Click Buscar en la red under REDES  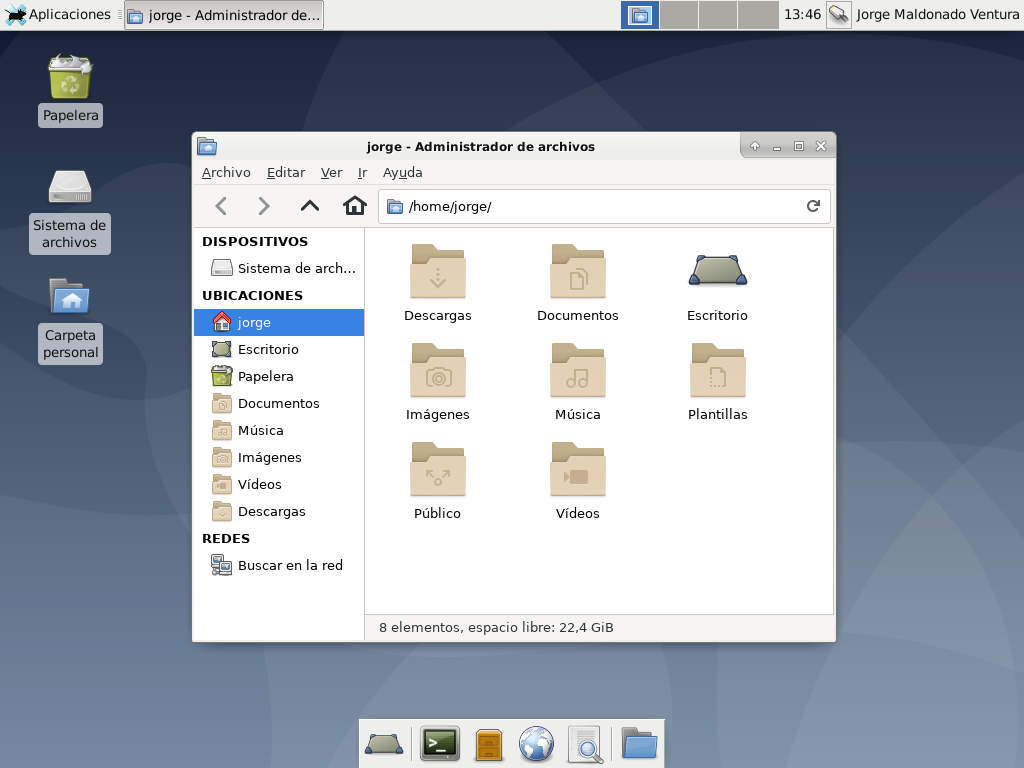coord(290,565)
